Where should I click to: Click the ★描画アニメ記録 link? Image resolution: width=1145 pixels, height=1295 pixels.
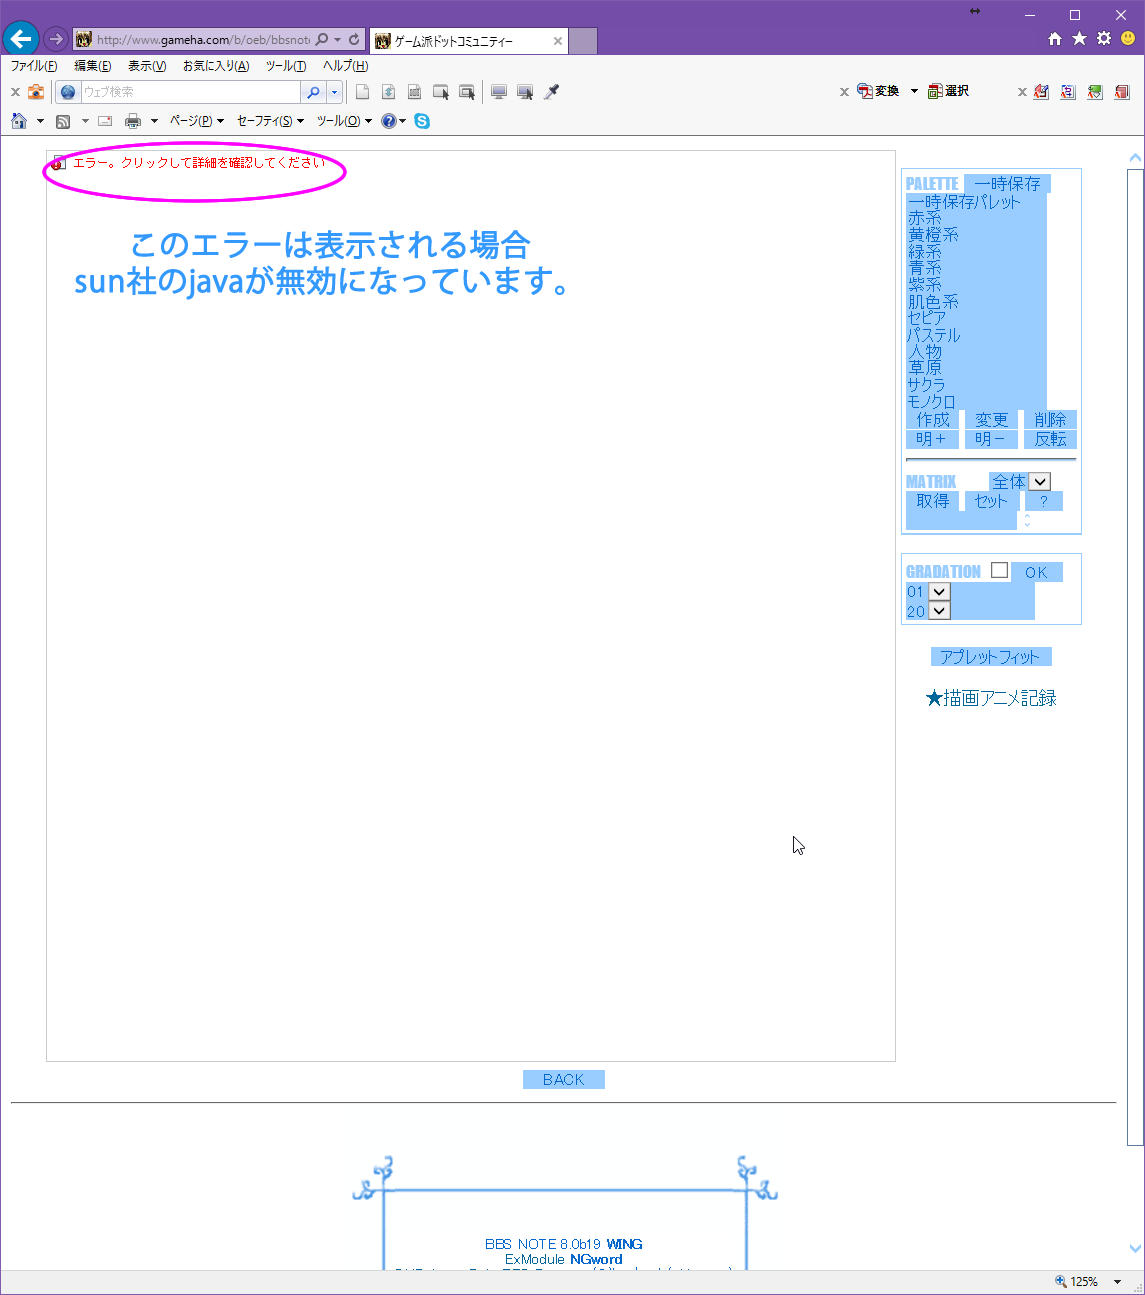(990, 698)
